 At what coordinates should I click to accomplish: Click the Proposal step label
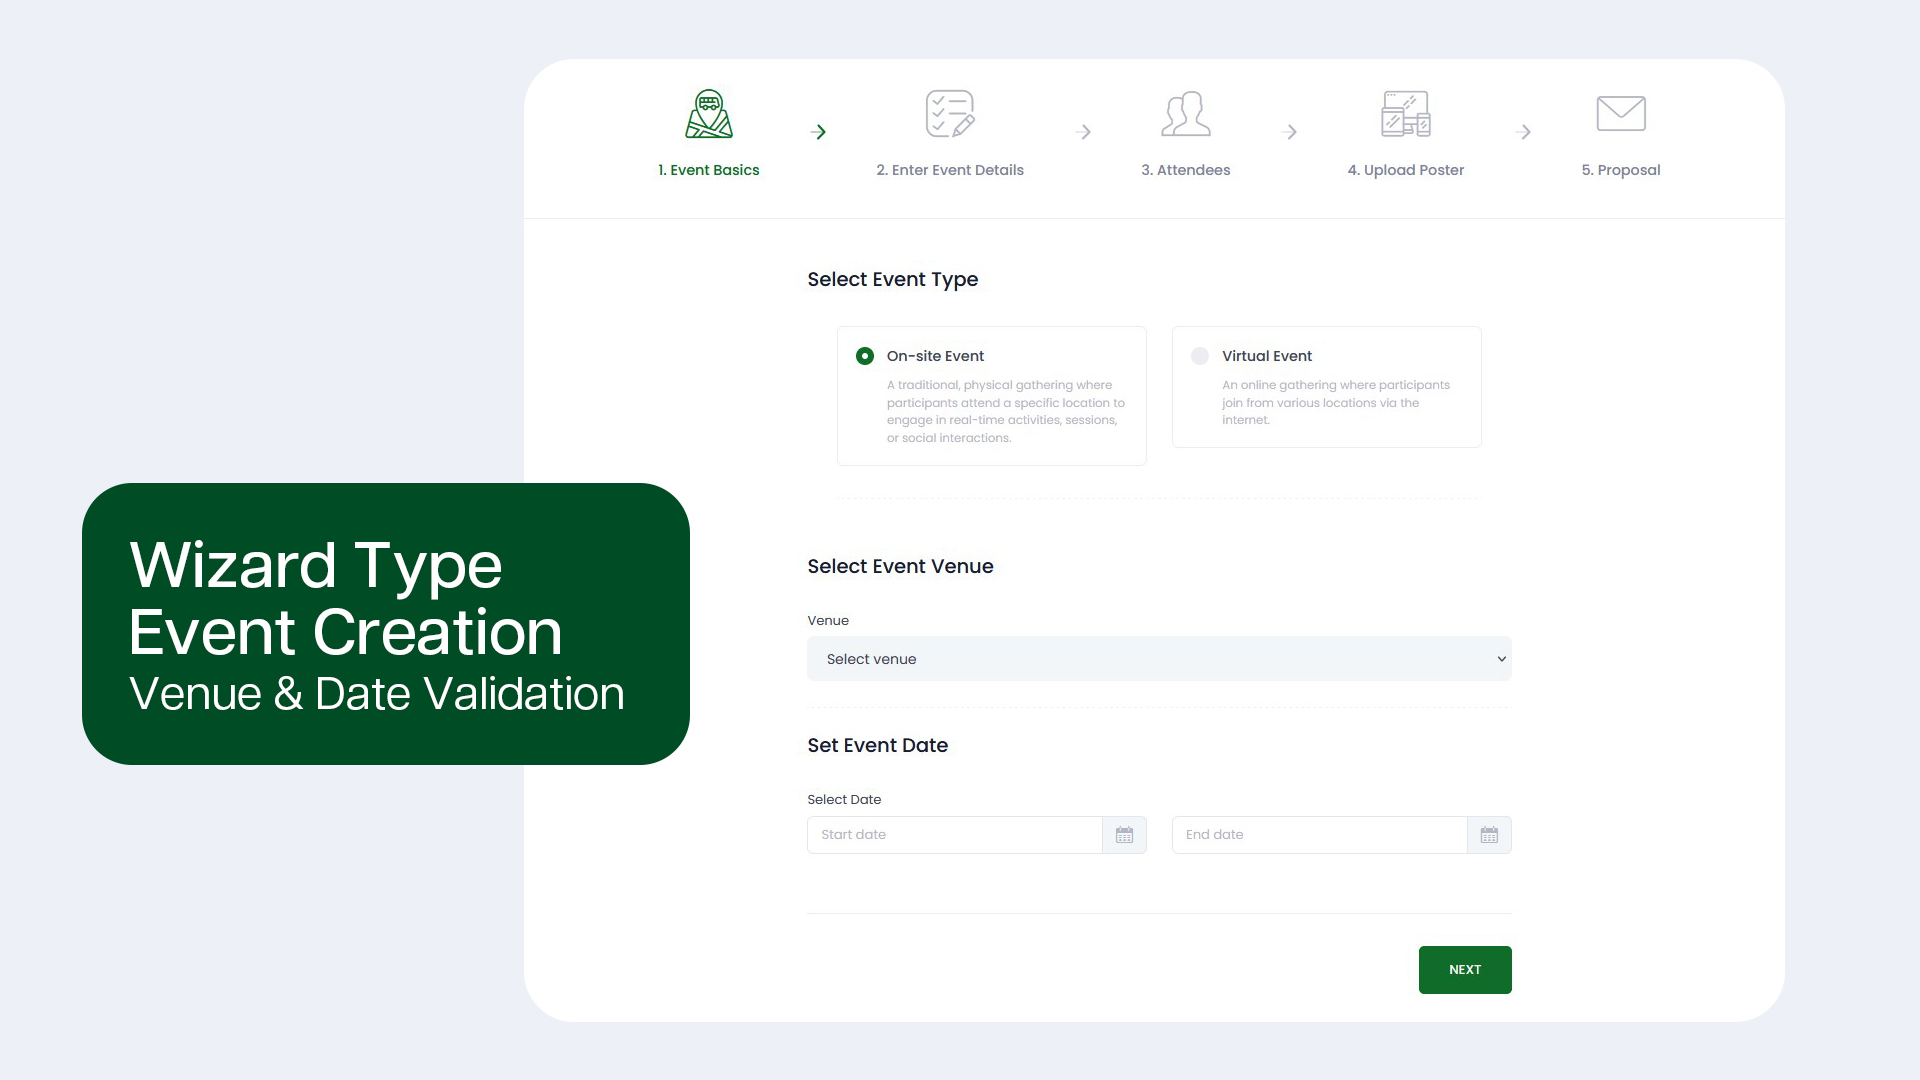1620,170
